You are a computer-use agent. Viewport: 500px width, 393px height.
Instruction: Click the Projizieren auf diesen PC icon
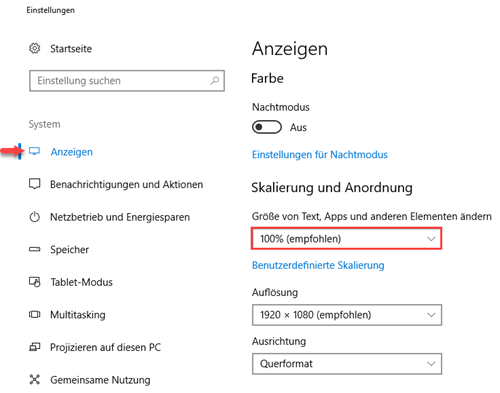tap(34, 347)
